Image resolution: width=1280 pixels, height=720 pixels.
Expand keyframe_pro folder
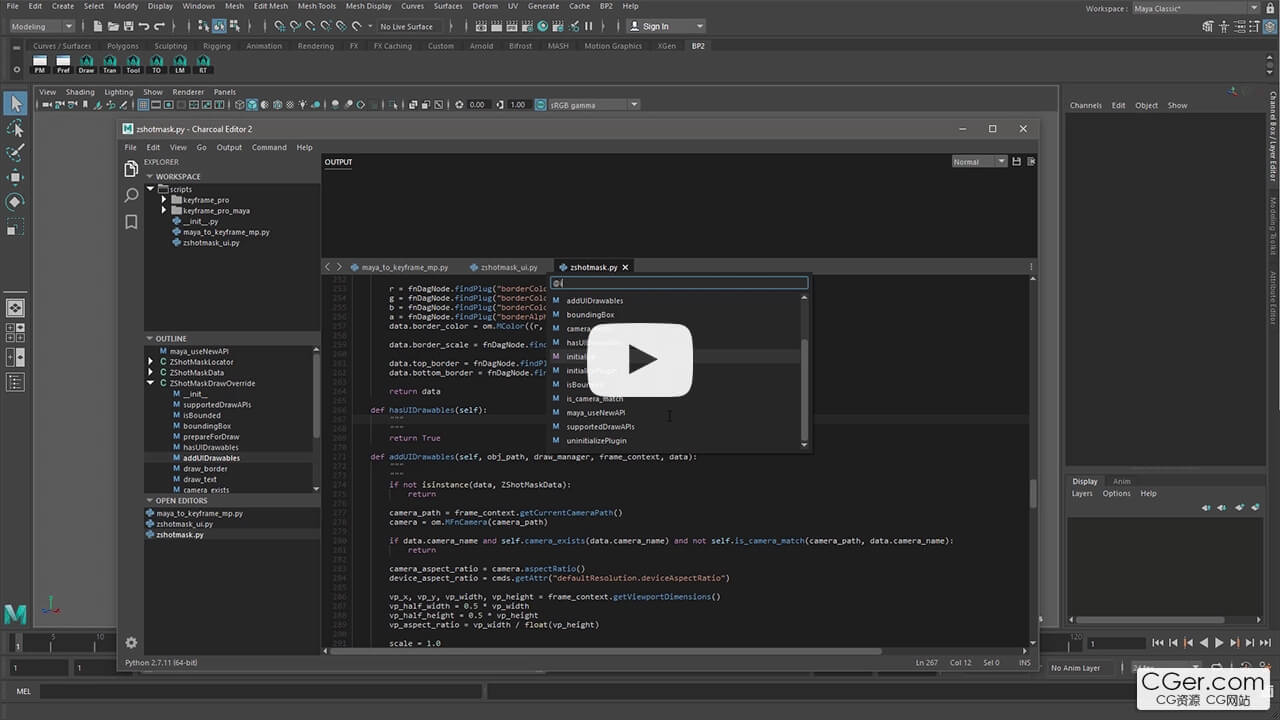[x=165, y=200]
